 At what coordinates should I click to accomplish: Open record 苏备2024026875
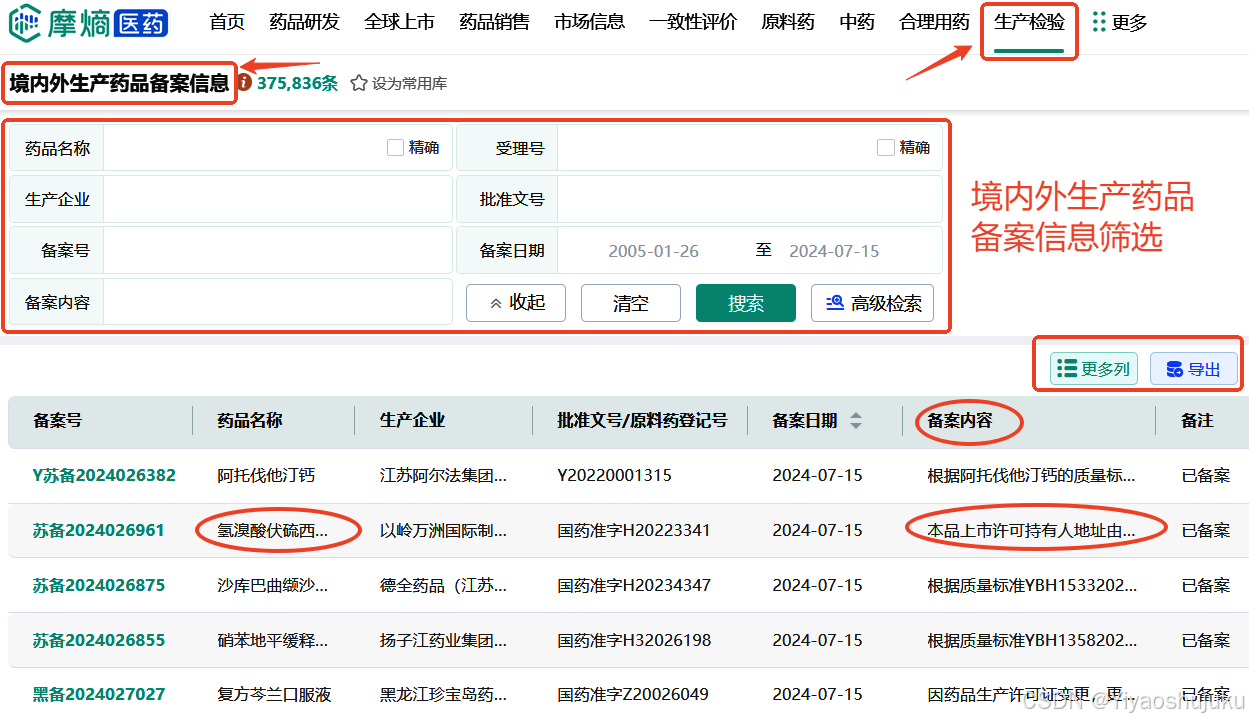tap(98, 585)
